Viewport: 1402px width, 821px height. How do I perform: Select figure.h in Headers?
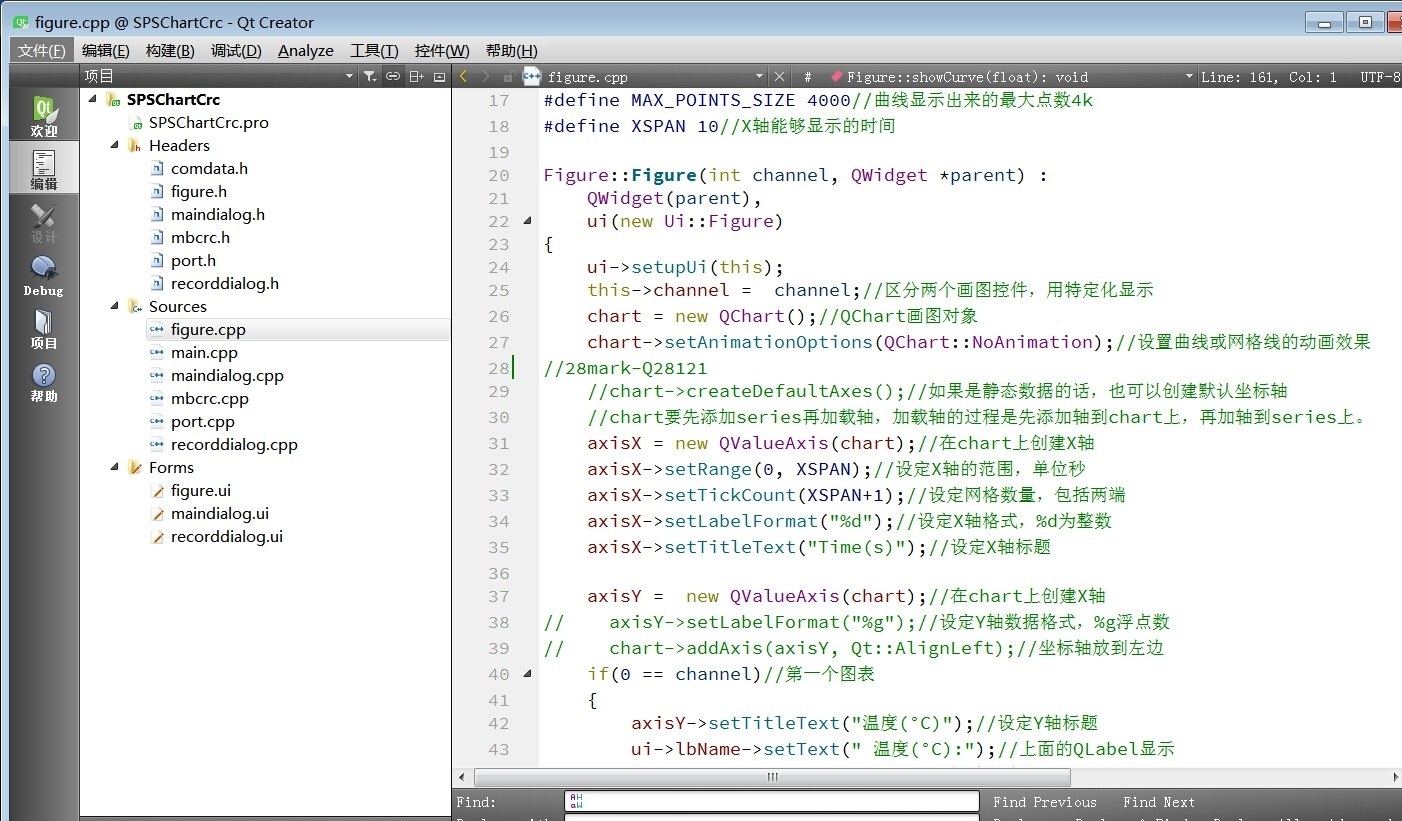pyautogui.click(x=198, y=191)
